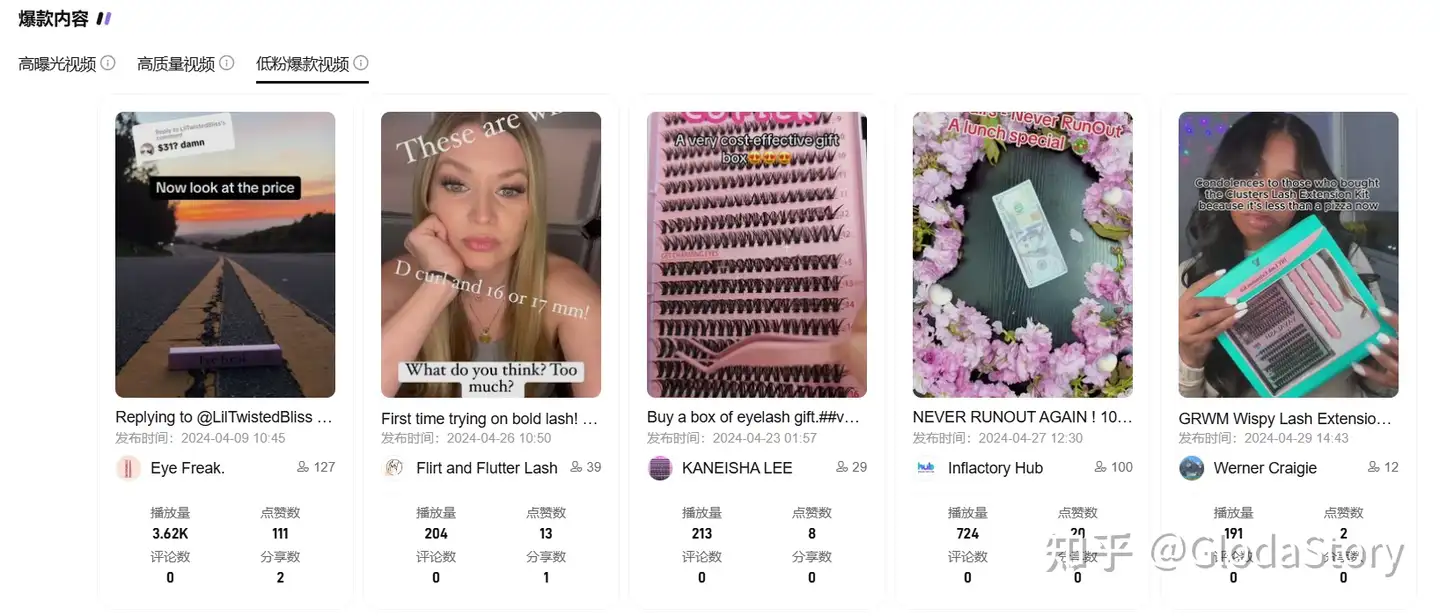Open the road sunset video thumbnail
The width and height of the screenshot is (1440, 616).
(225, 255)
